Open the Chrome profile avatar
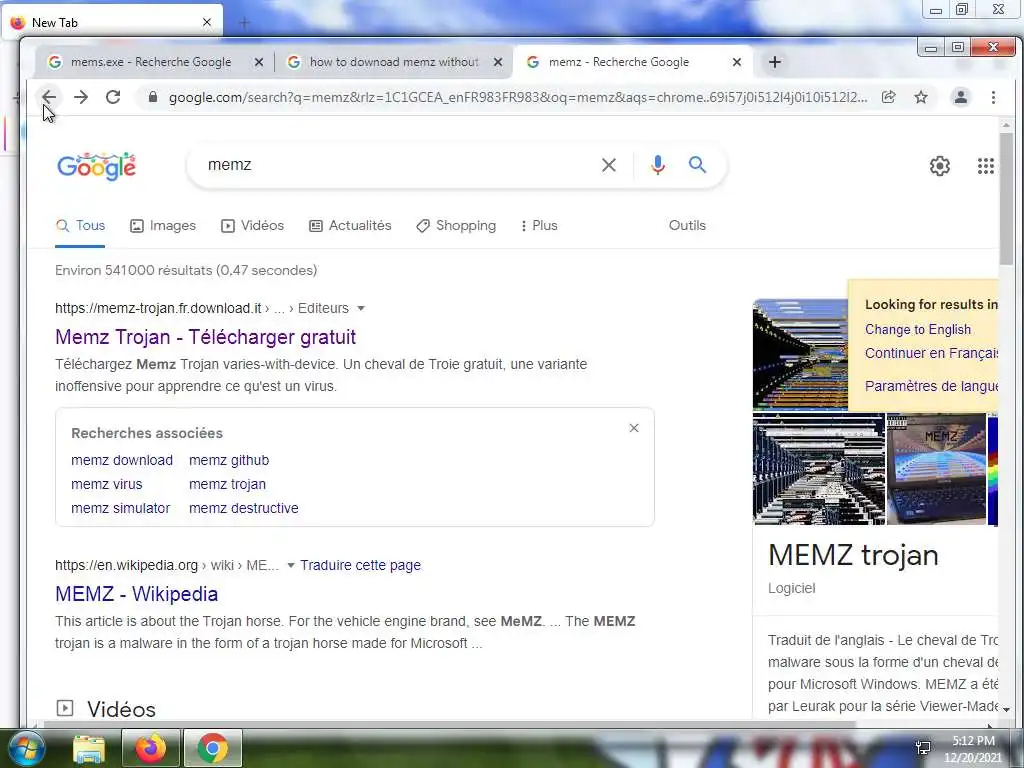 [961, 97]
